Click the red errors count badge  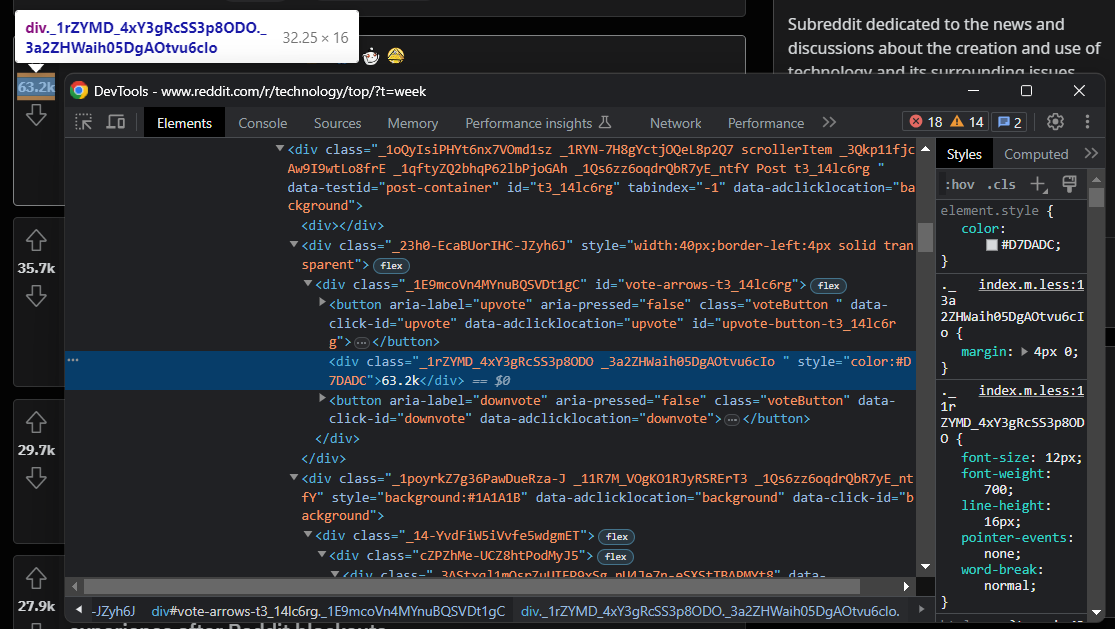925,122
